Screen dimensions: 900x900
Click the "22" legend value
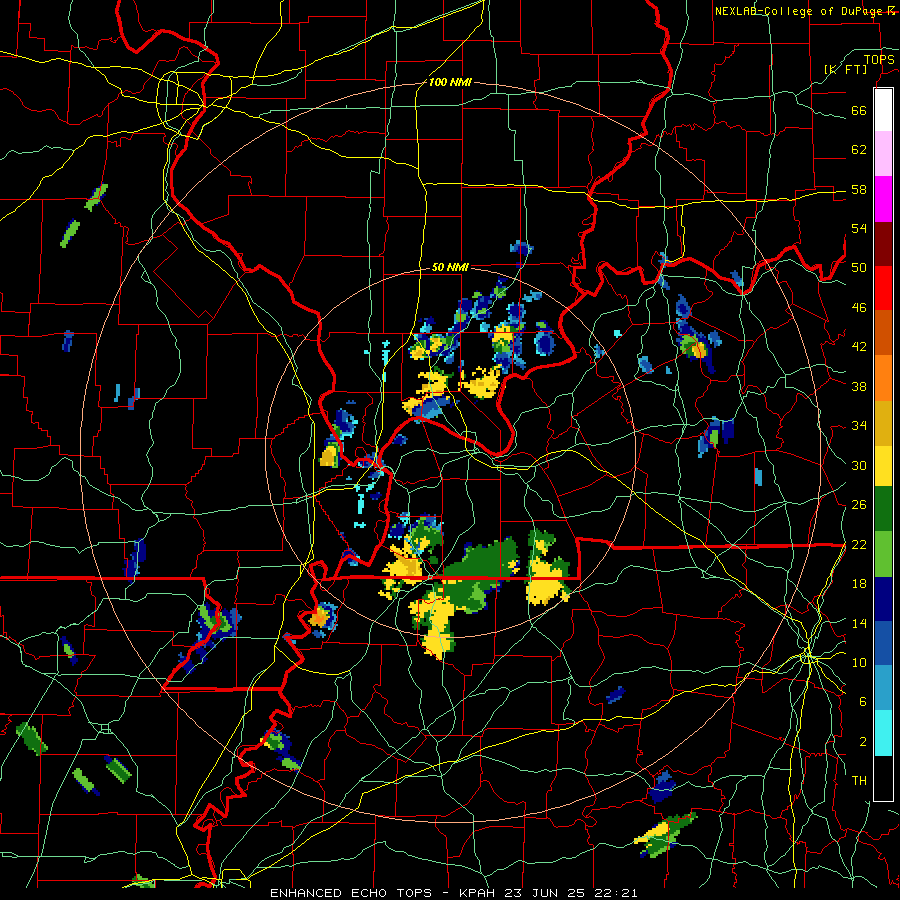(859, 544)
